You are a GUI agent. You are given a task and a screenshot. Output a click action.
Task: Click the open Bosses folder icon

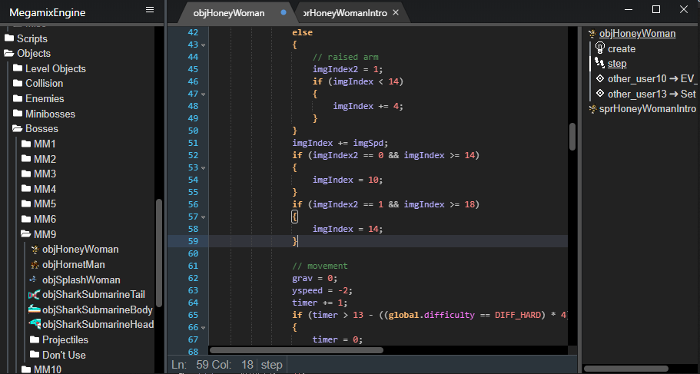[17, 129]
